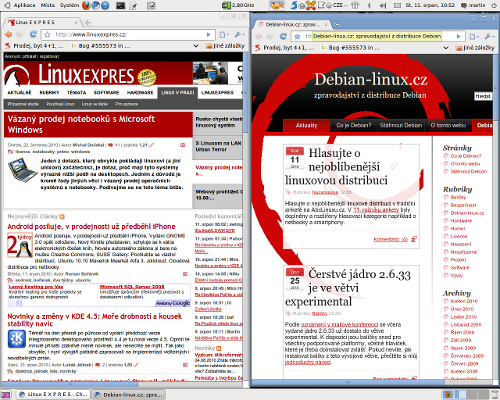Open headline 'Vázaný prodej notebooků s Microsoft Windows'
This screenshot has height=400, width=500.
tap(81, 124)
